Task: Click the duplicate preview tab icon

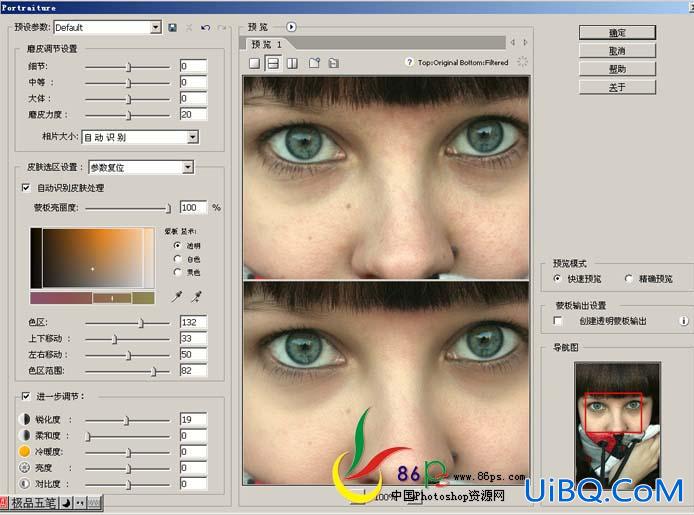Action: [x=334, y=63]
